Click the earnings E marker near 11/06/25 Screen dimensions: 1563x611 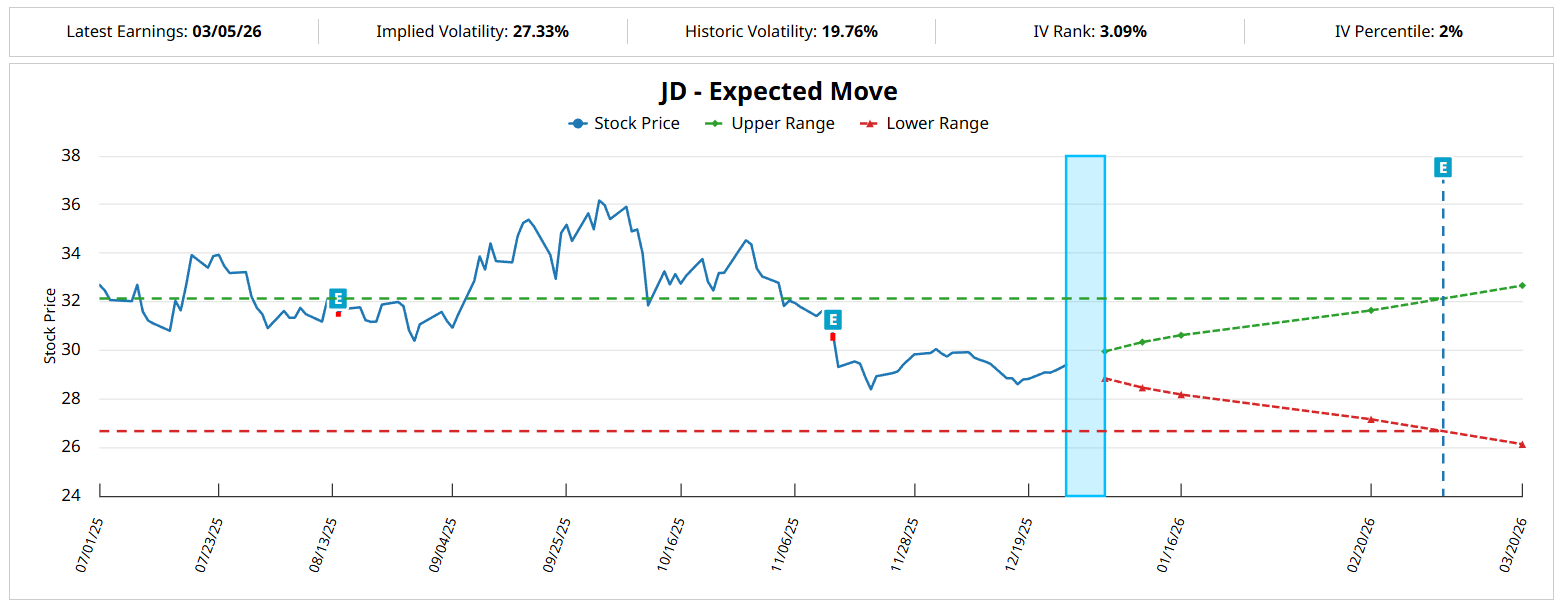[x=832, y=320]
